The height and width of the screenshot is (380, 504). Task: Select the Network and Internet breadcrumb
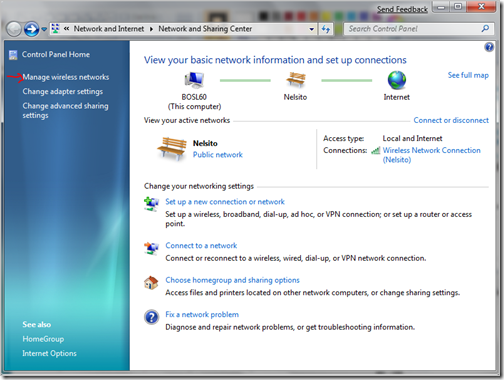109,29
